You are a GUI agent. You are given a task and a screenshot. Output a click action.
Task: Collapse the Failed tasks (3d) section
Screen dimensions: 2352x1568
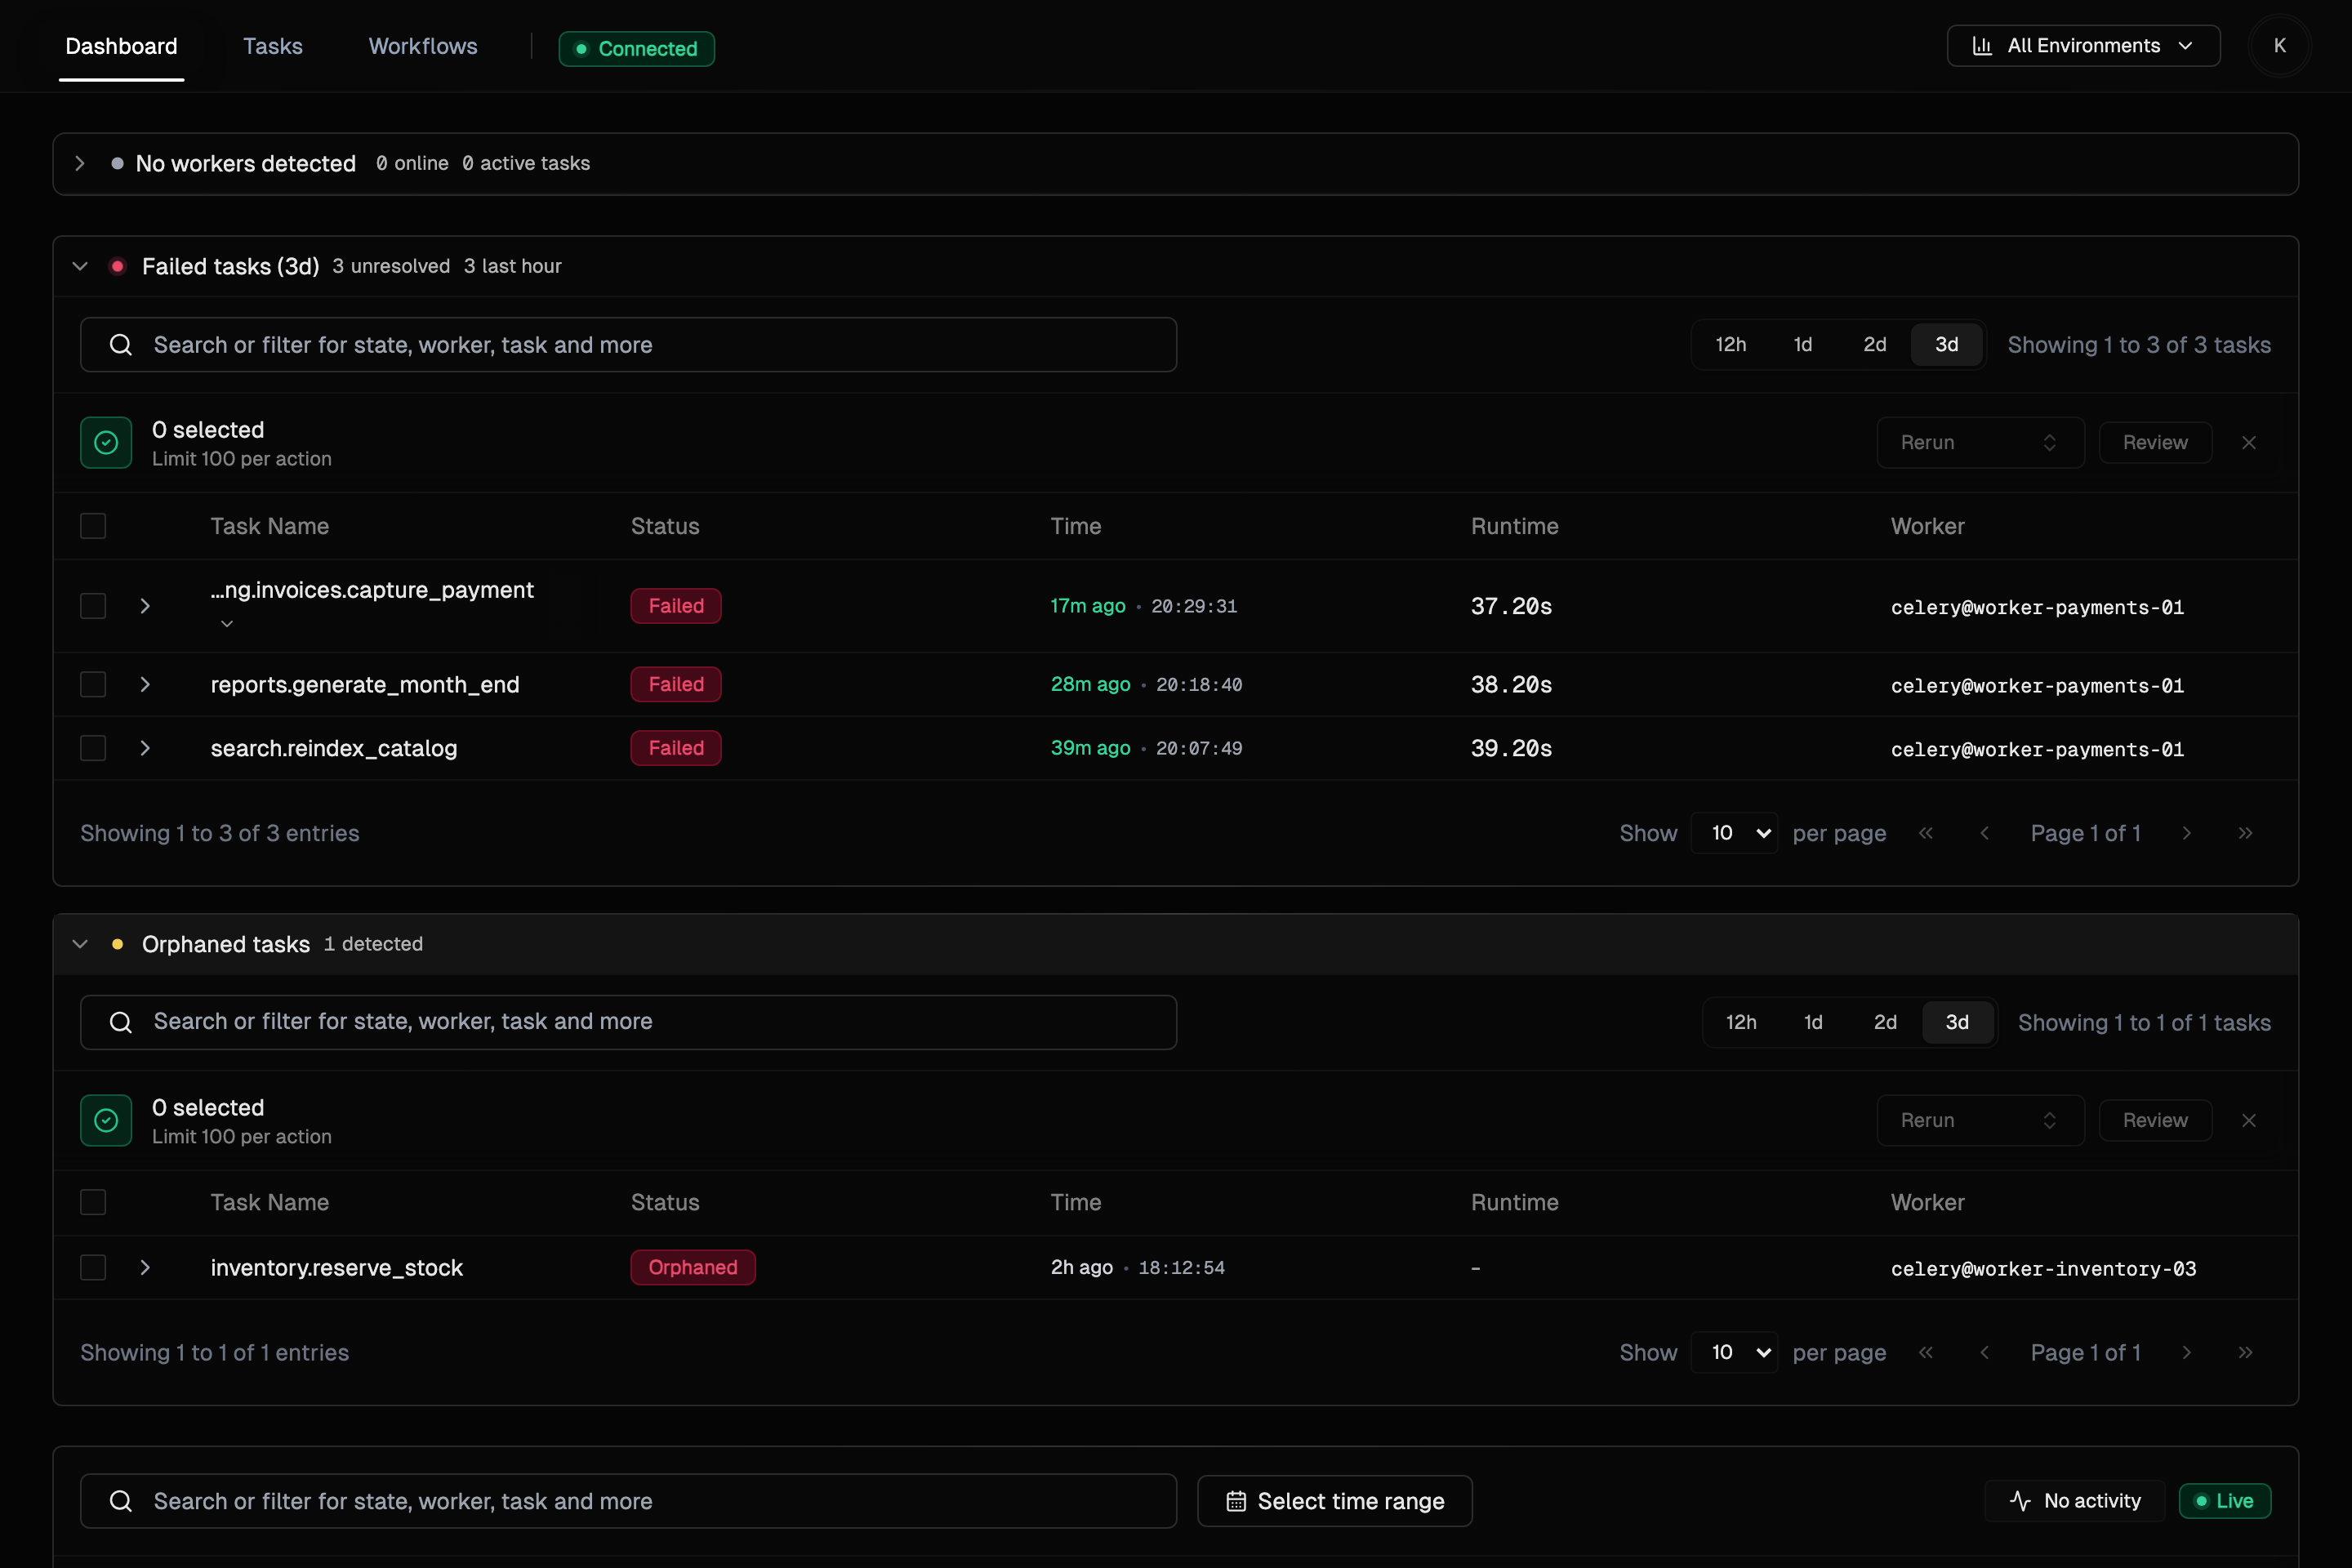tap(80, 266)
